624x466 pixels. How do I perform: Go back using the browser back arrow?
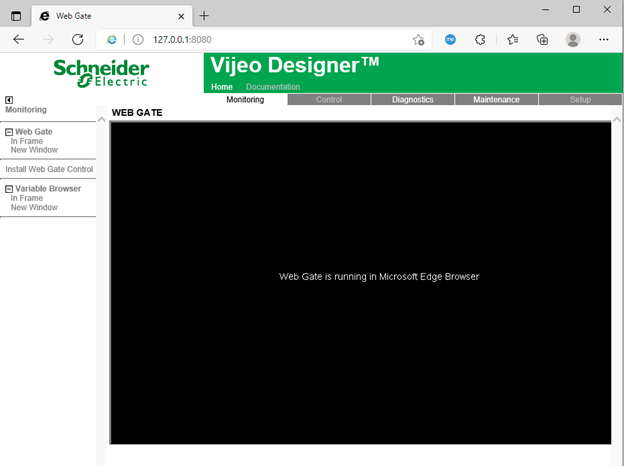[18, 39]
